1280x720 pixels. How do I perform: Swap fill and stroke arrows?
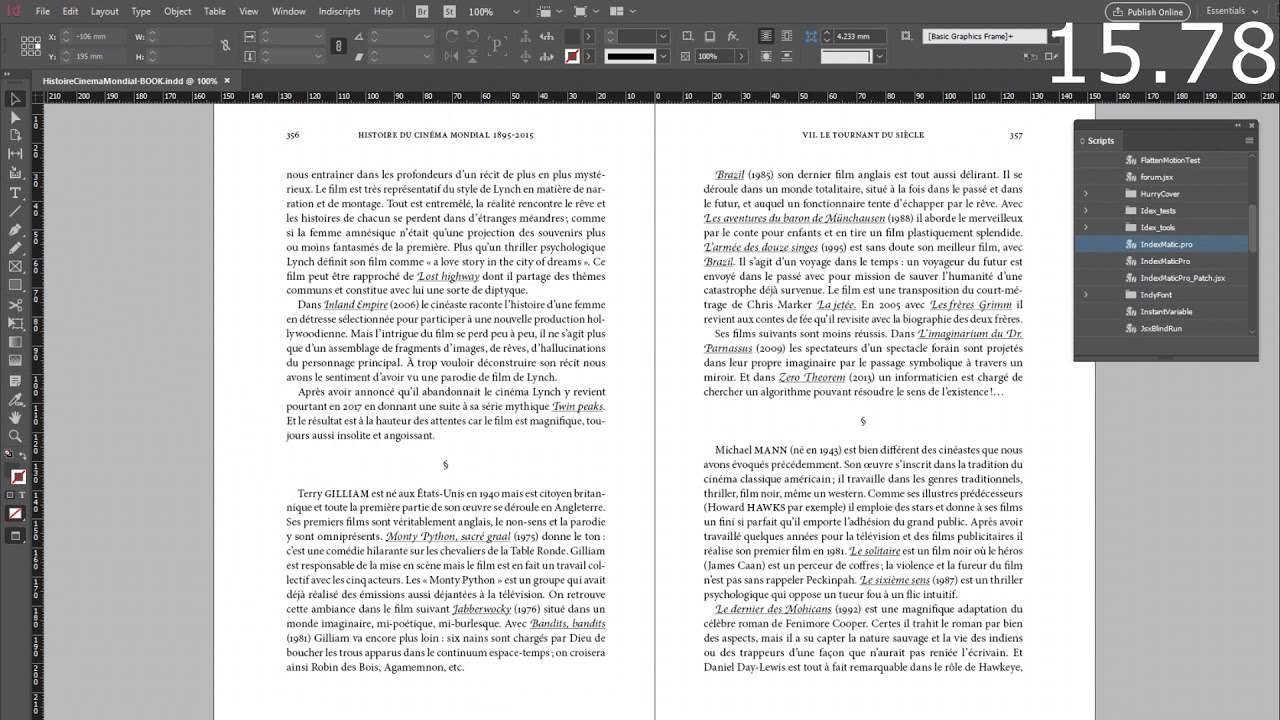coord(24,456)
